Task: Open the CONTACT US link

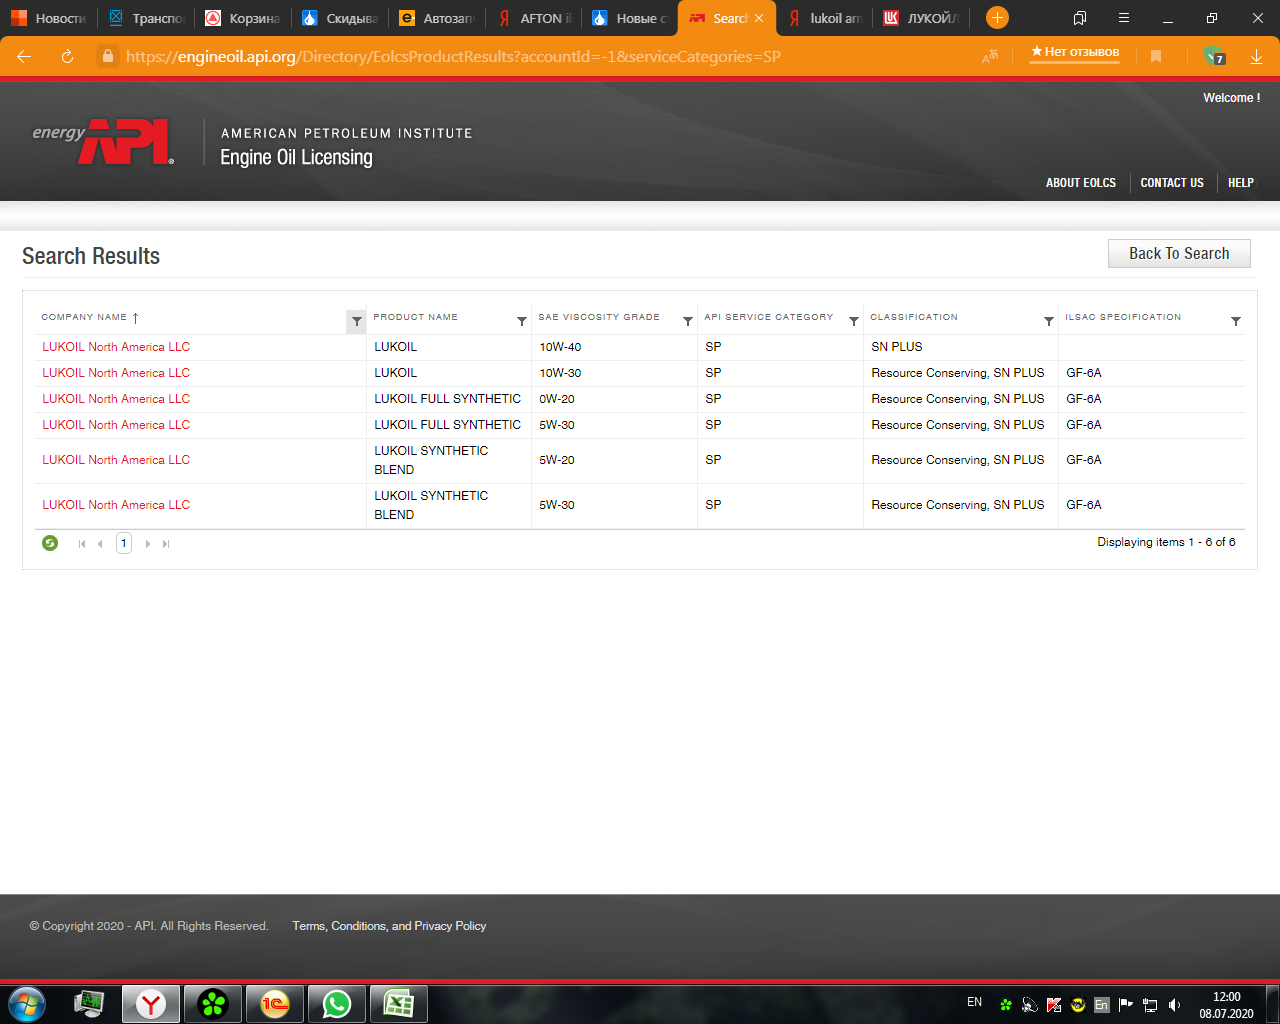Action: click(1172, 183)
